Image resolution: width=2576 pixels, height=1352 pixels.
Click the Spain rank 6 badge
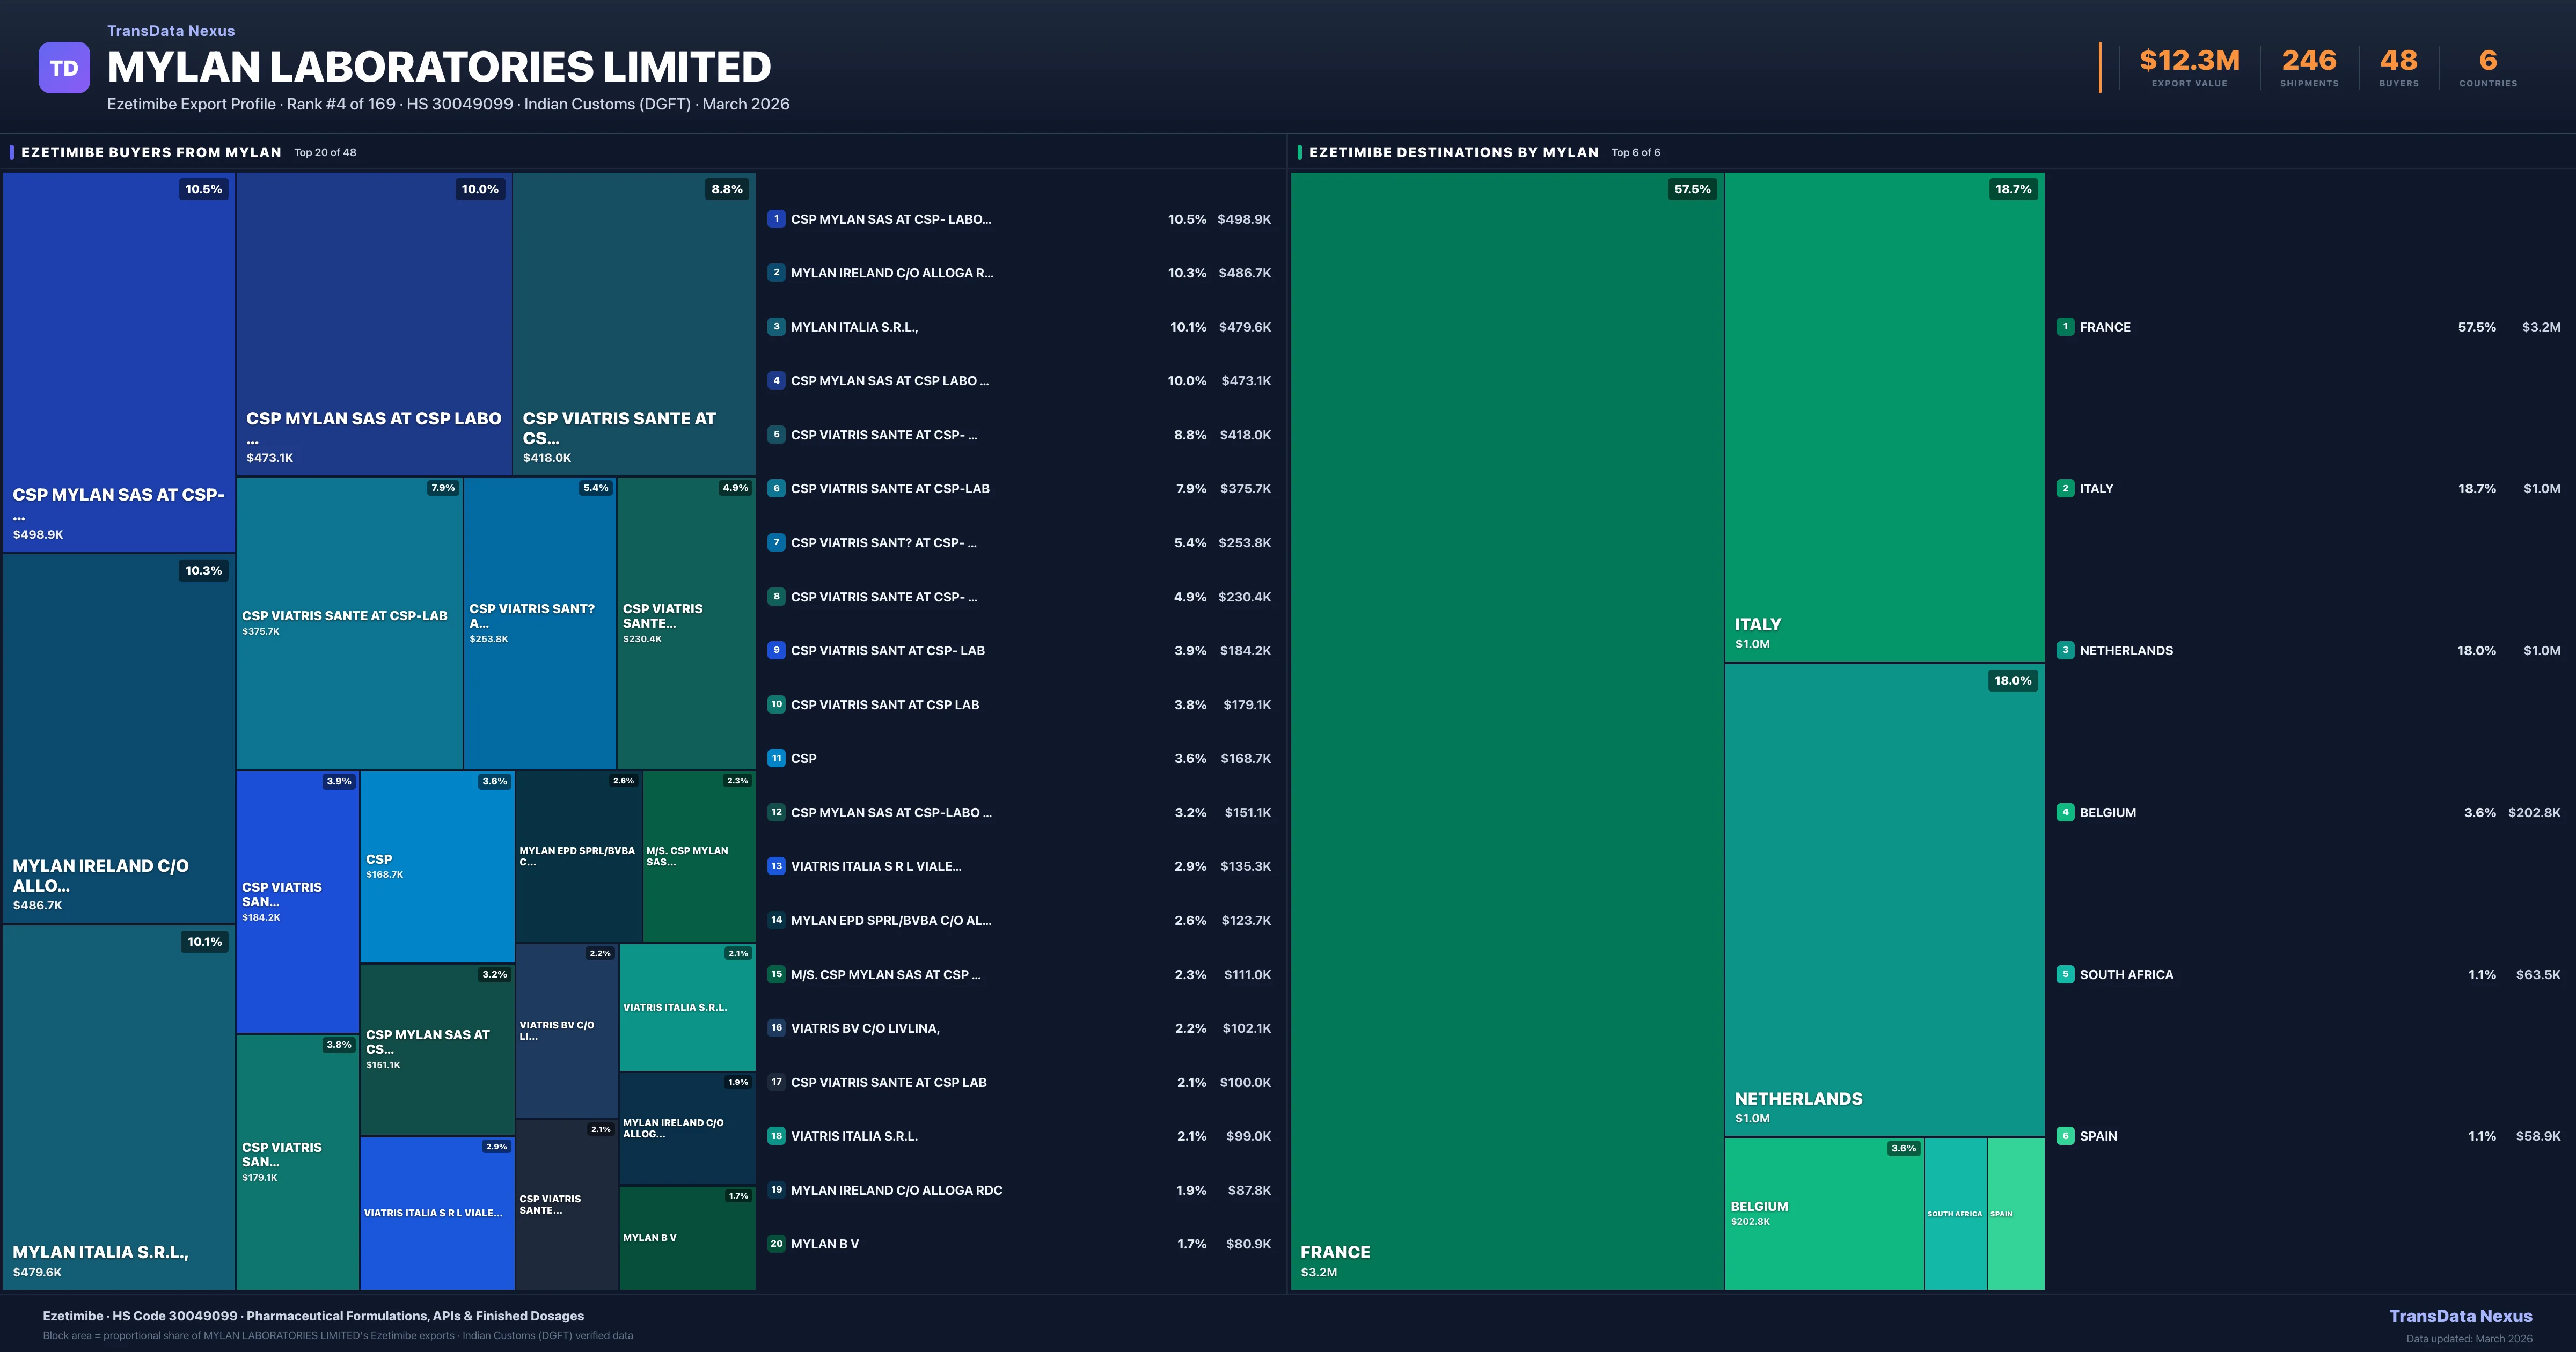(x=2065, y=1136)
